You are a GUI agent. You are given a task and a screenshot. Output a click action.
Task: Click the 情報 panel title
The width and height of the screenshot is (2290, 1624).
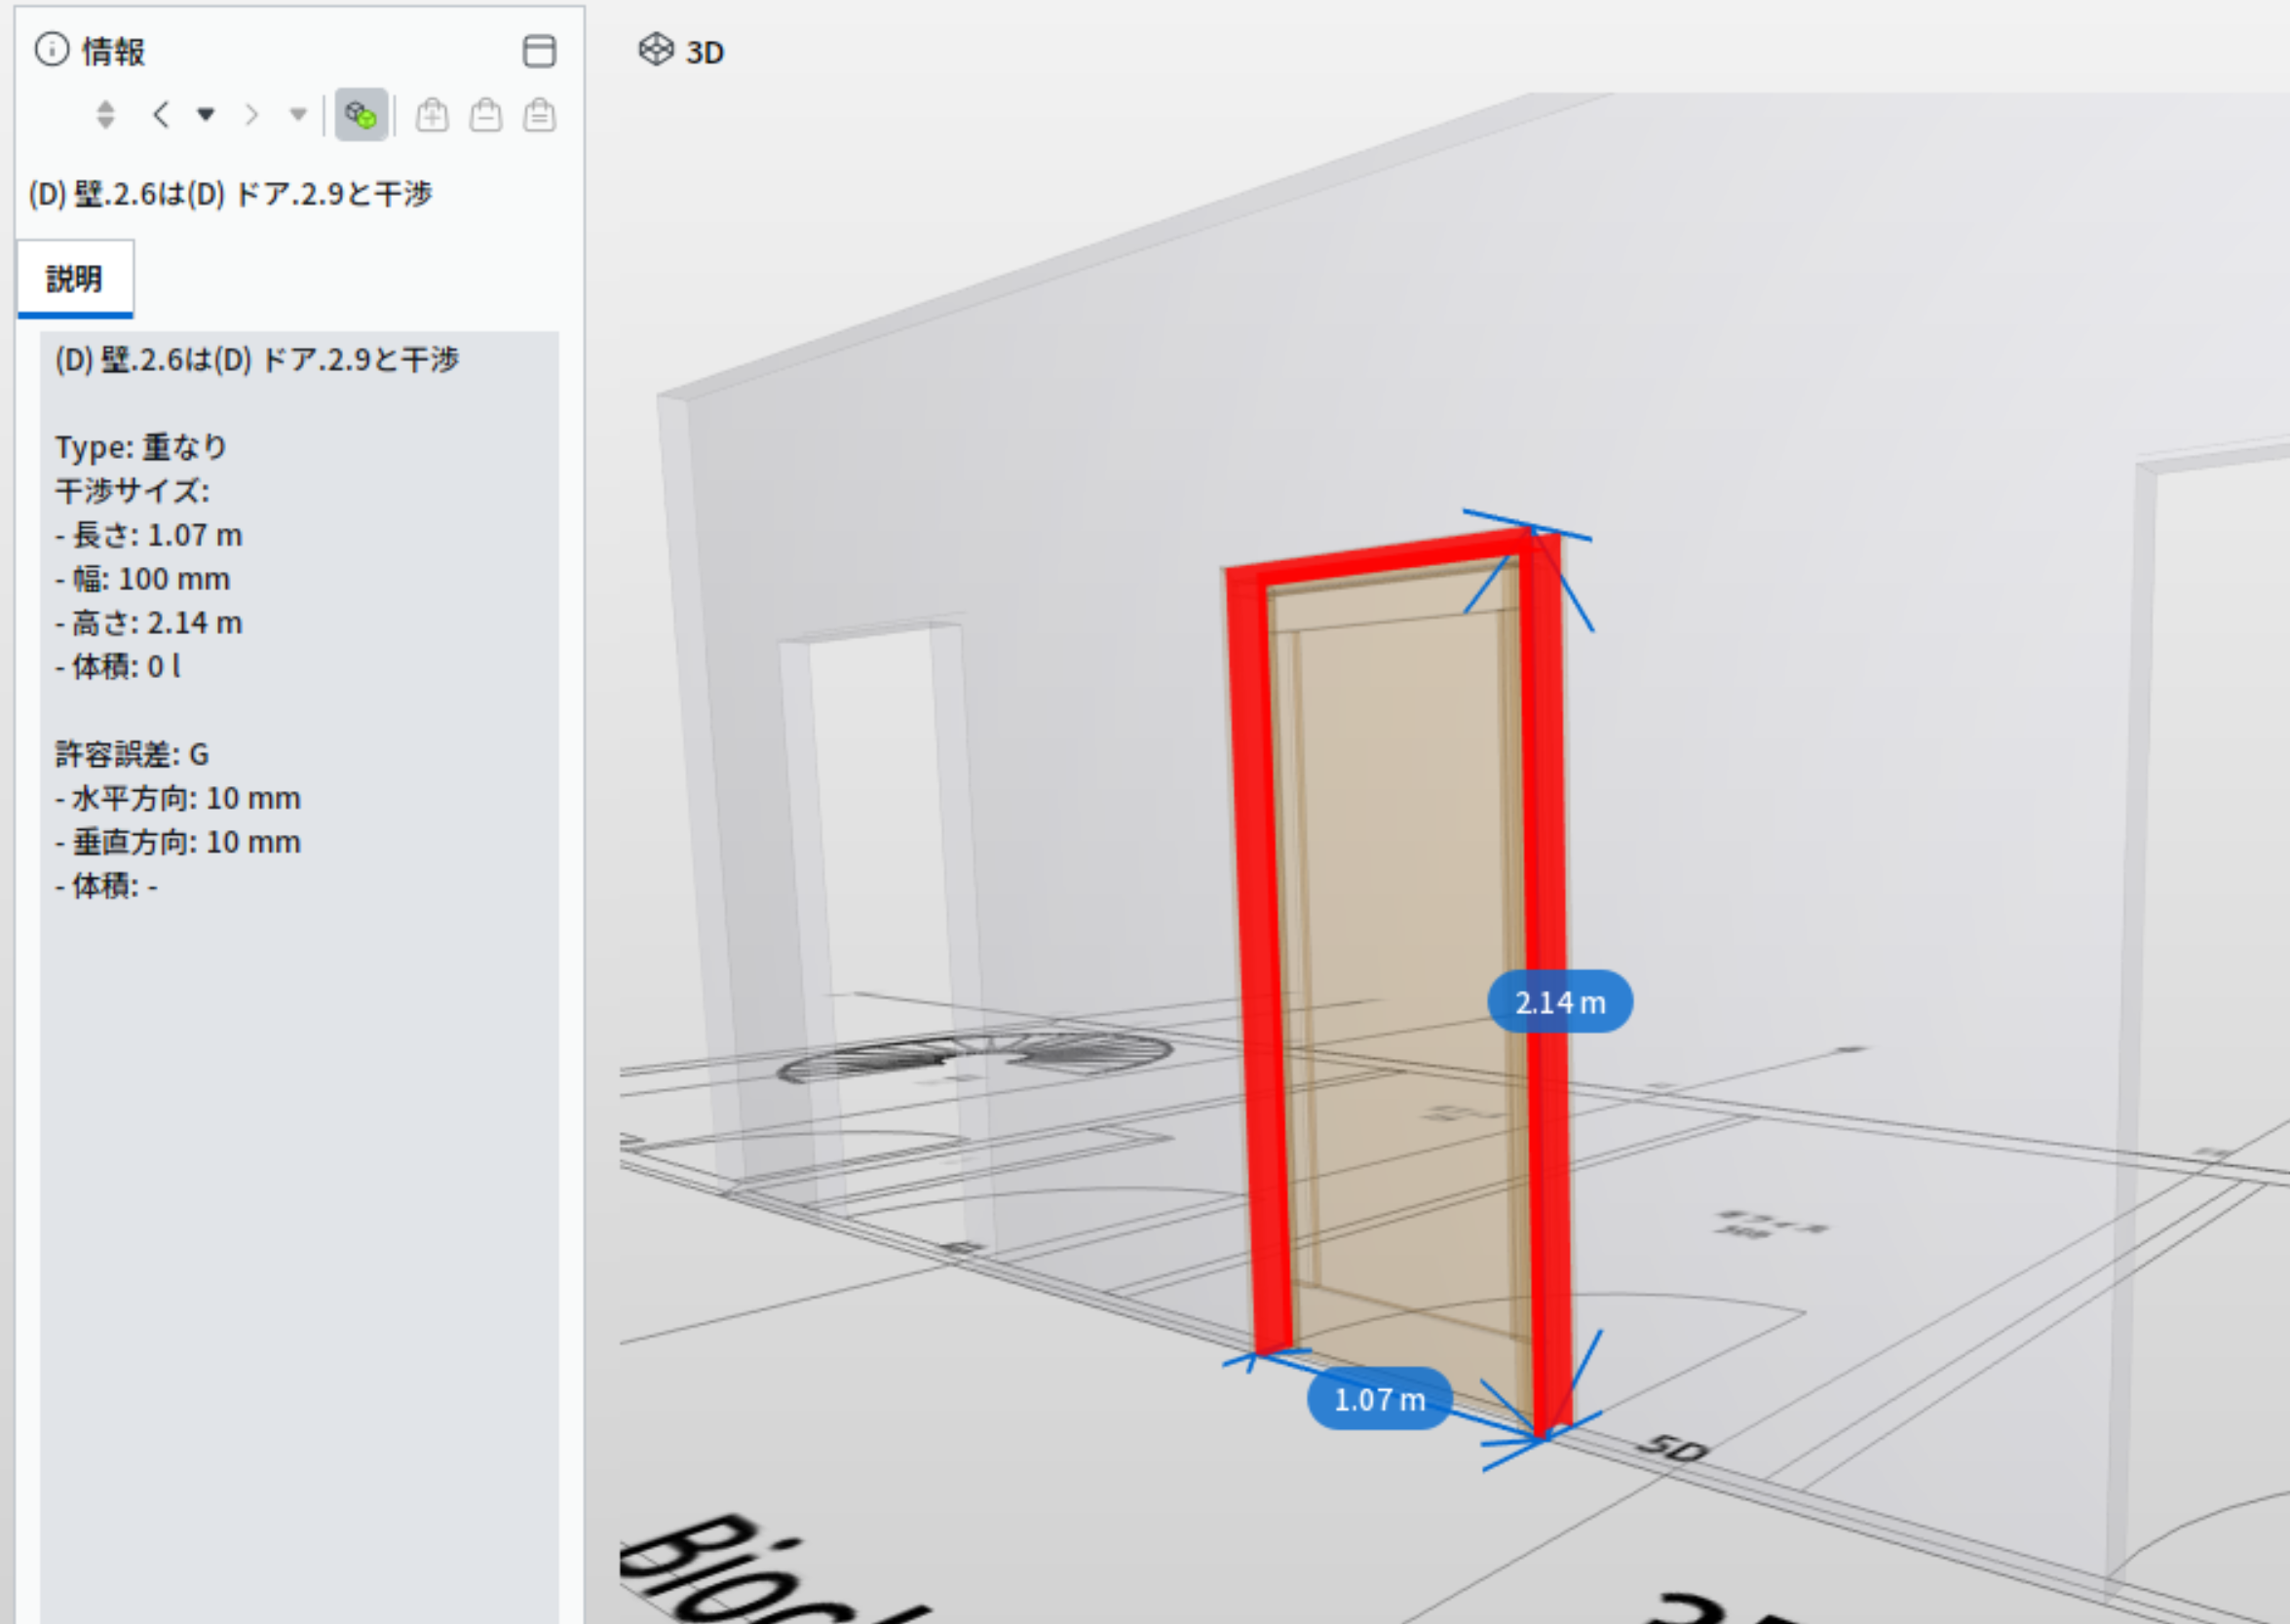tap(114, 52)
